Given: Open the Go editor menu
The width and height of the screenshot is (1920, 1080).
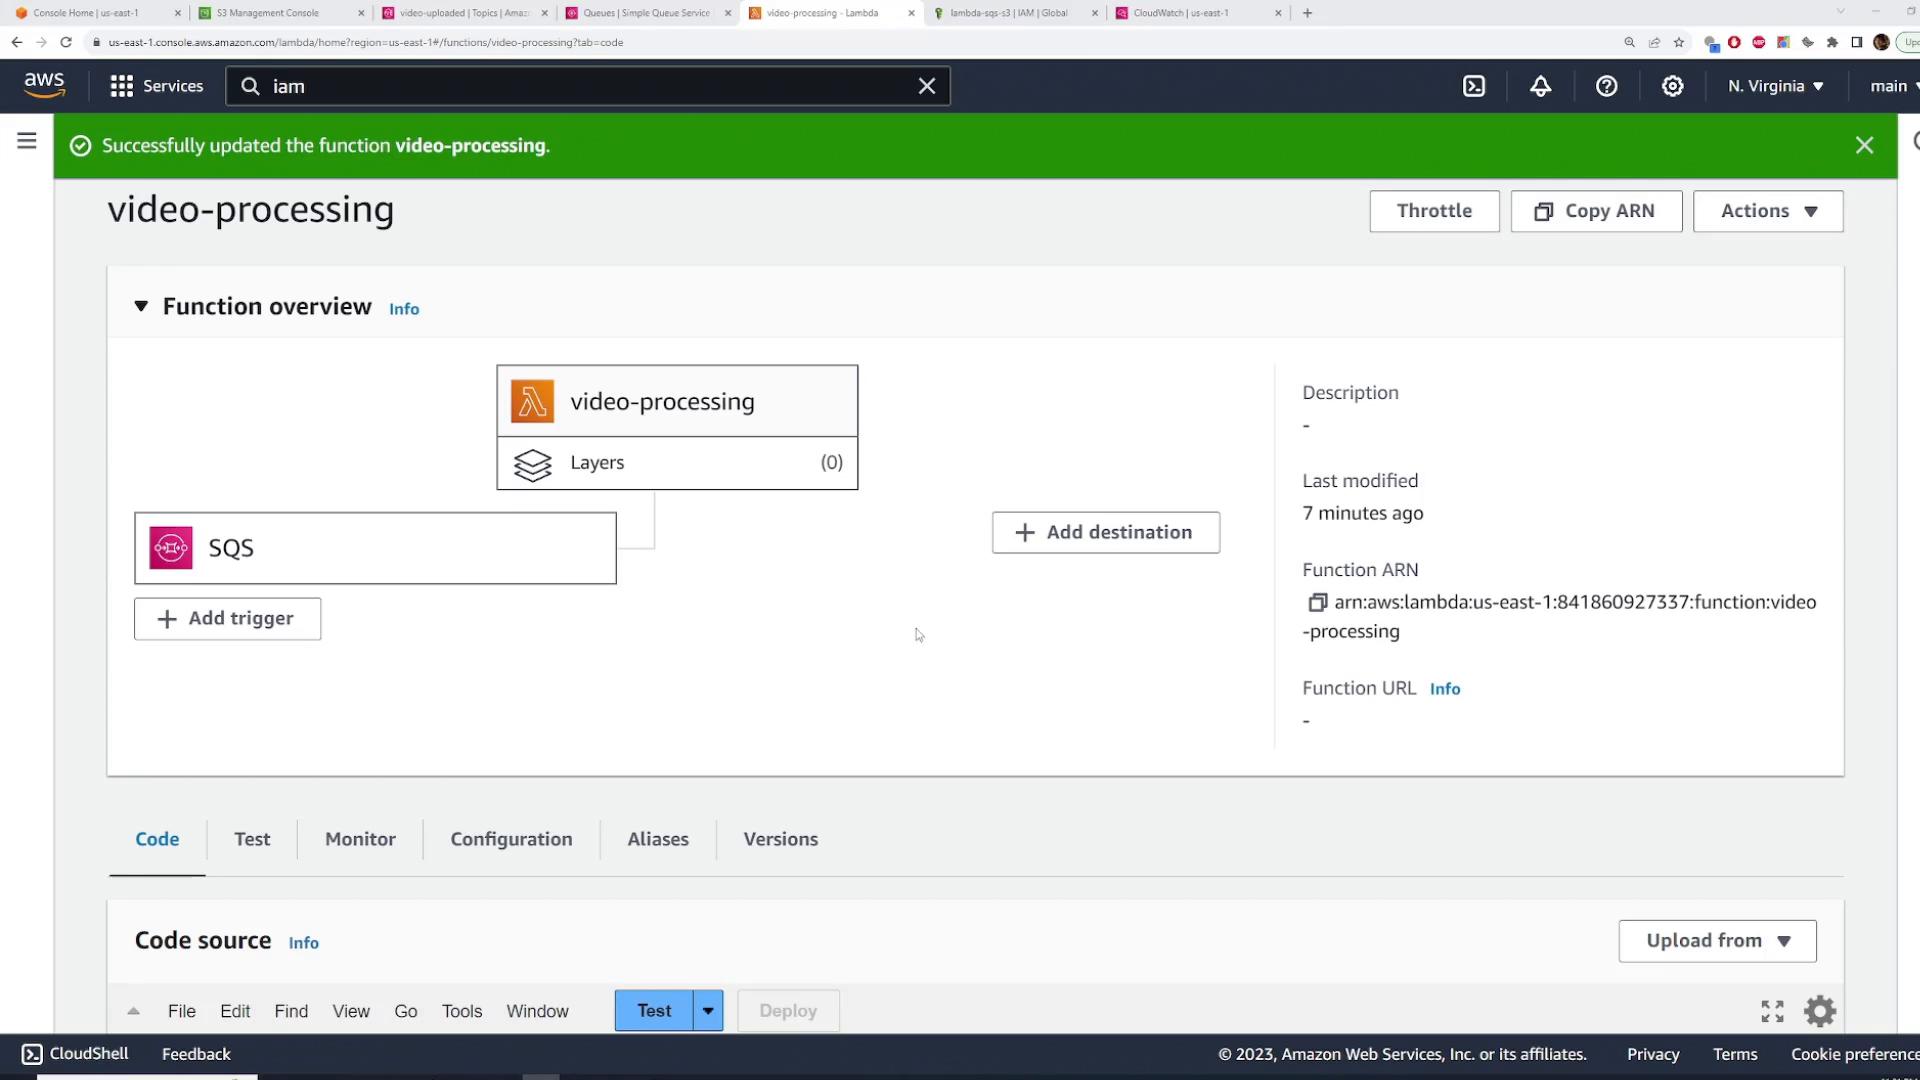Looking at the screenshot, I should pos(406,1011).
